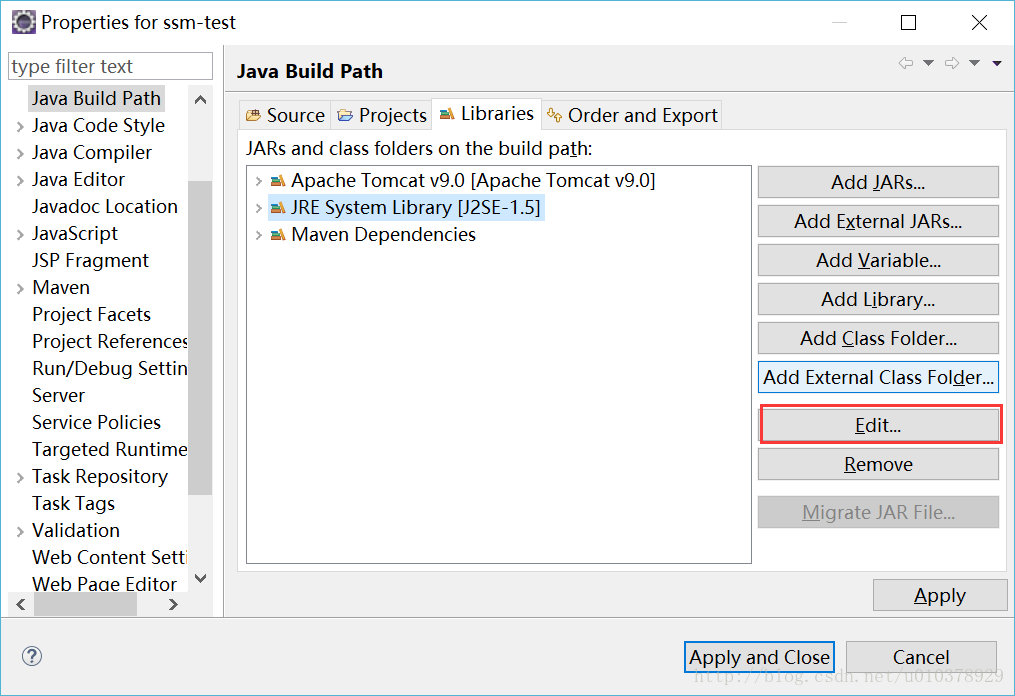Click the sidebar scroll down arrow
Image resolution: width=1015 pixels, height=696 pixels.
tap(201, 578)
